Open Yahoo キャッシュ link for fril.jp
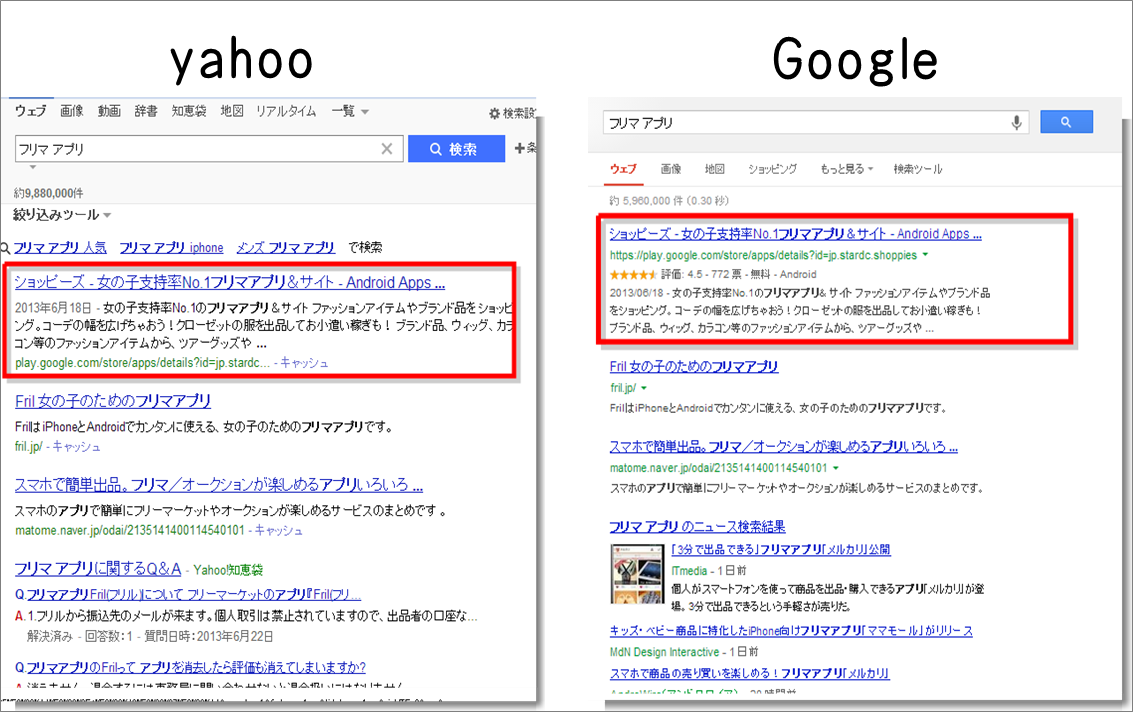 76,447
